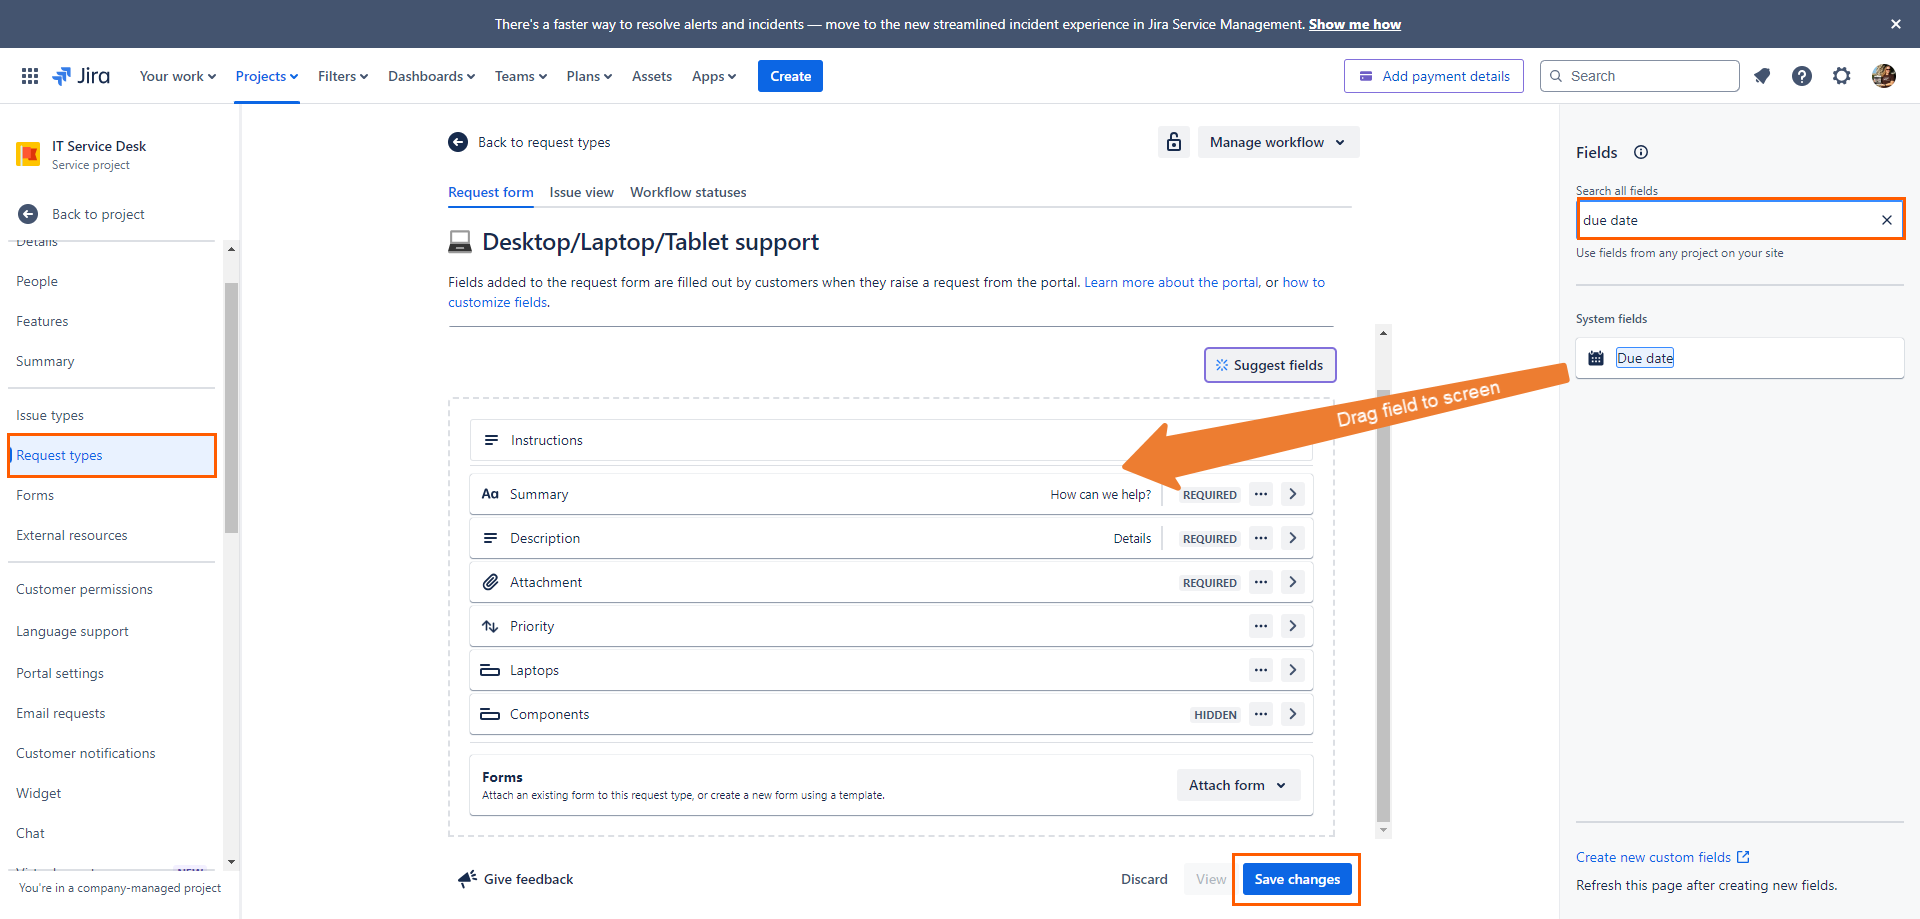This screenshot has width=1920, height=919.
Task: Click the Save changes button
Action: click(1296, 879)
